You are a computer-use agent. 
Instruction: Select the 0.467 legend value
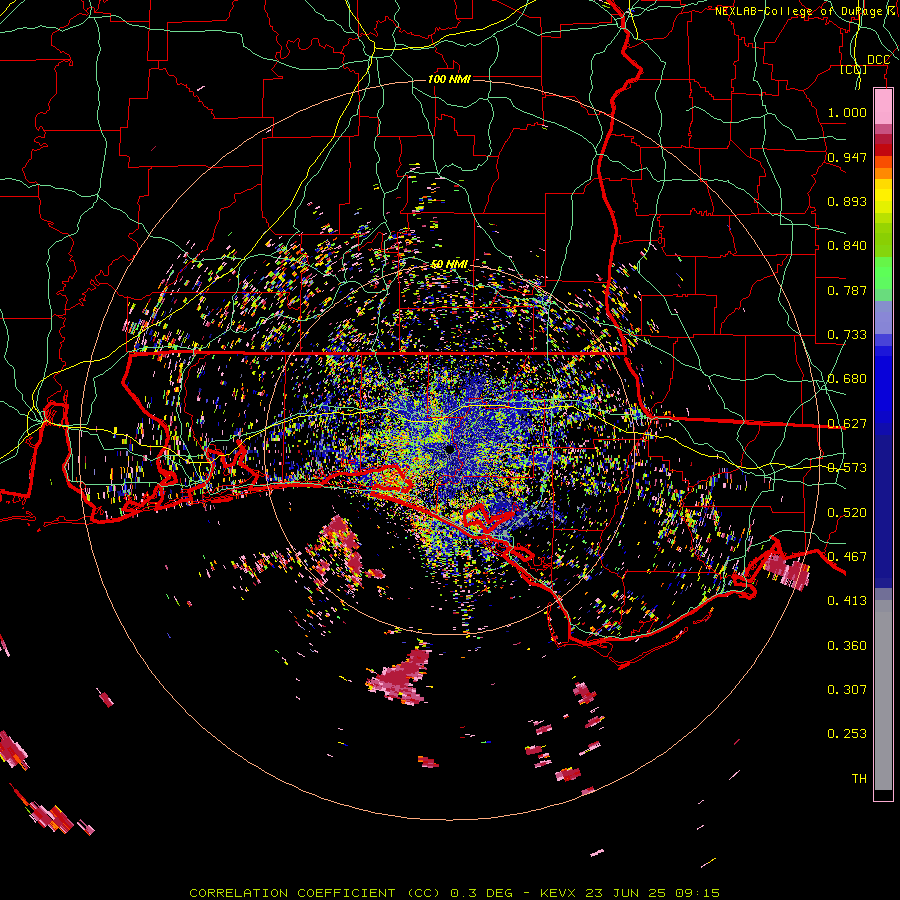pyautogui.click(x=847, y=557)
